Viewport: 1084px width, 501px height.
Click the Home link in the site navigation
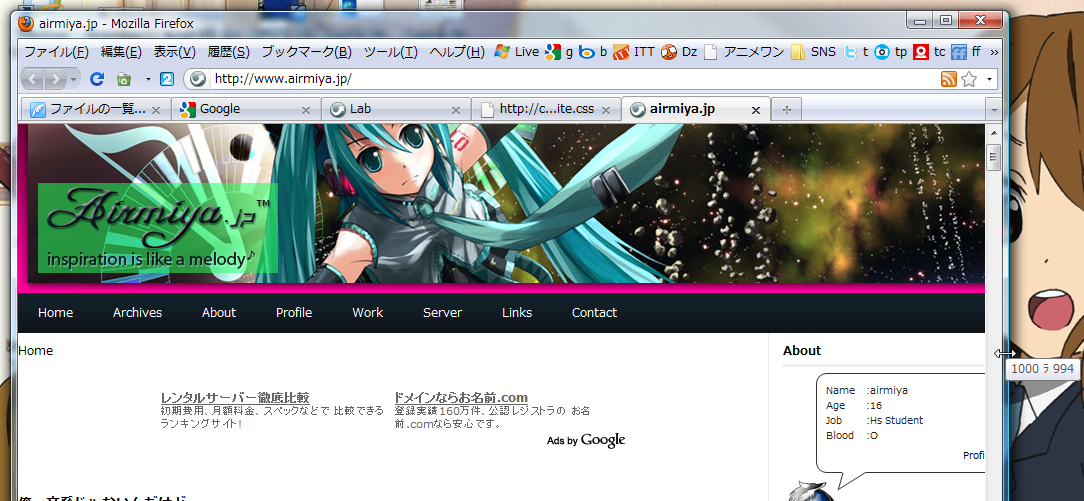point(55,313)
